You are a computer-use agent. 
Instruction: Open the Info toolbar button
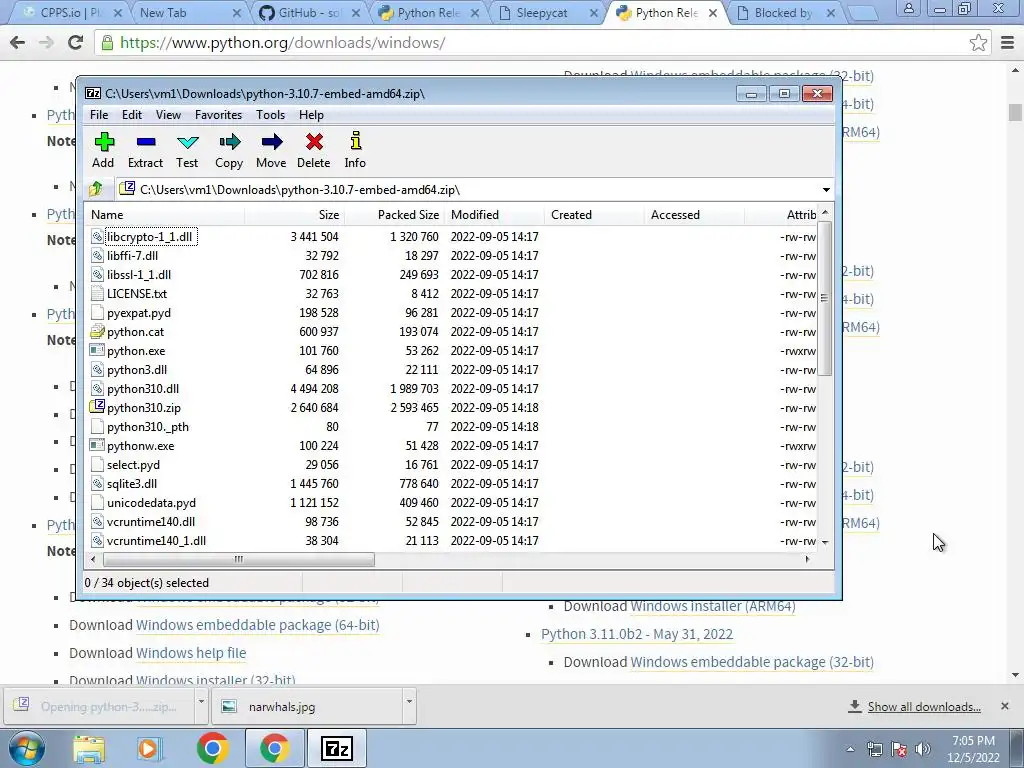point(355,142)
